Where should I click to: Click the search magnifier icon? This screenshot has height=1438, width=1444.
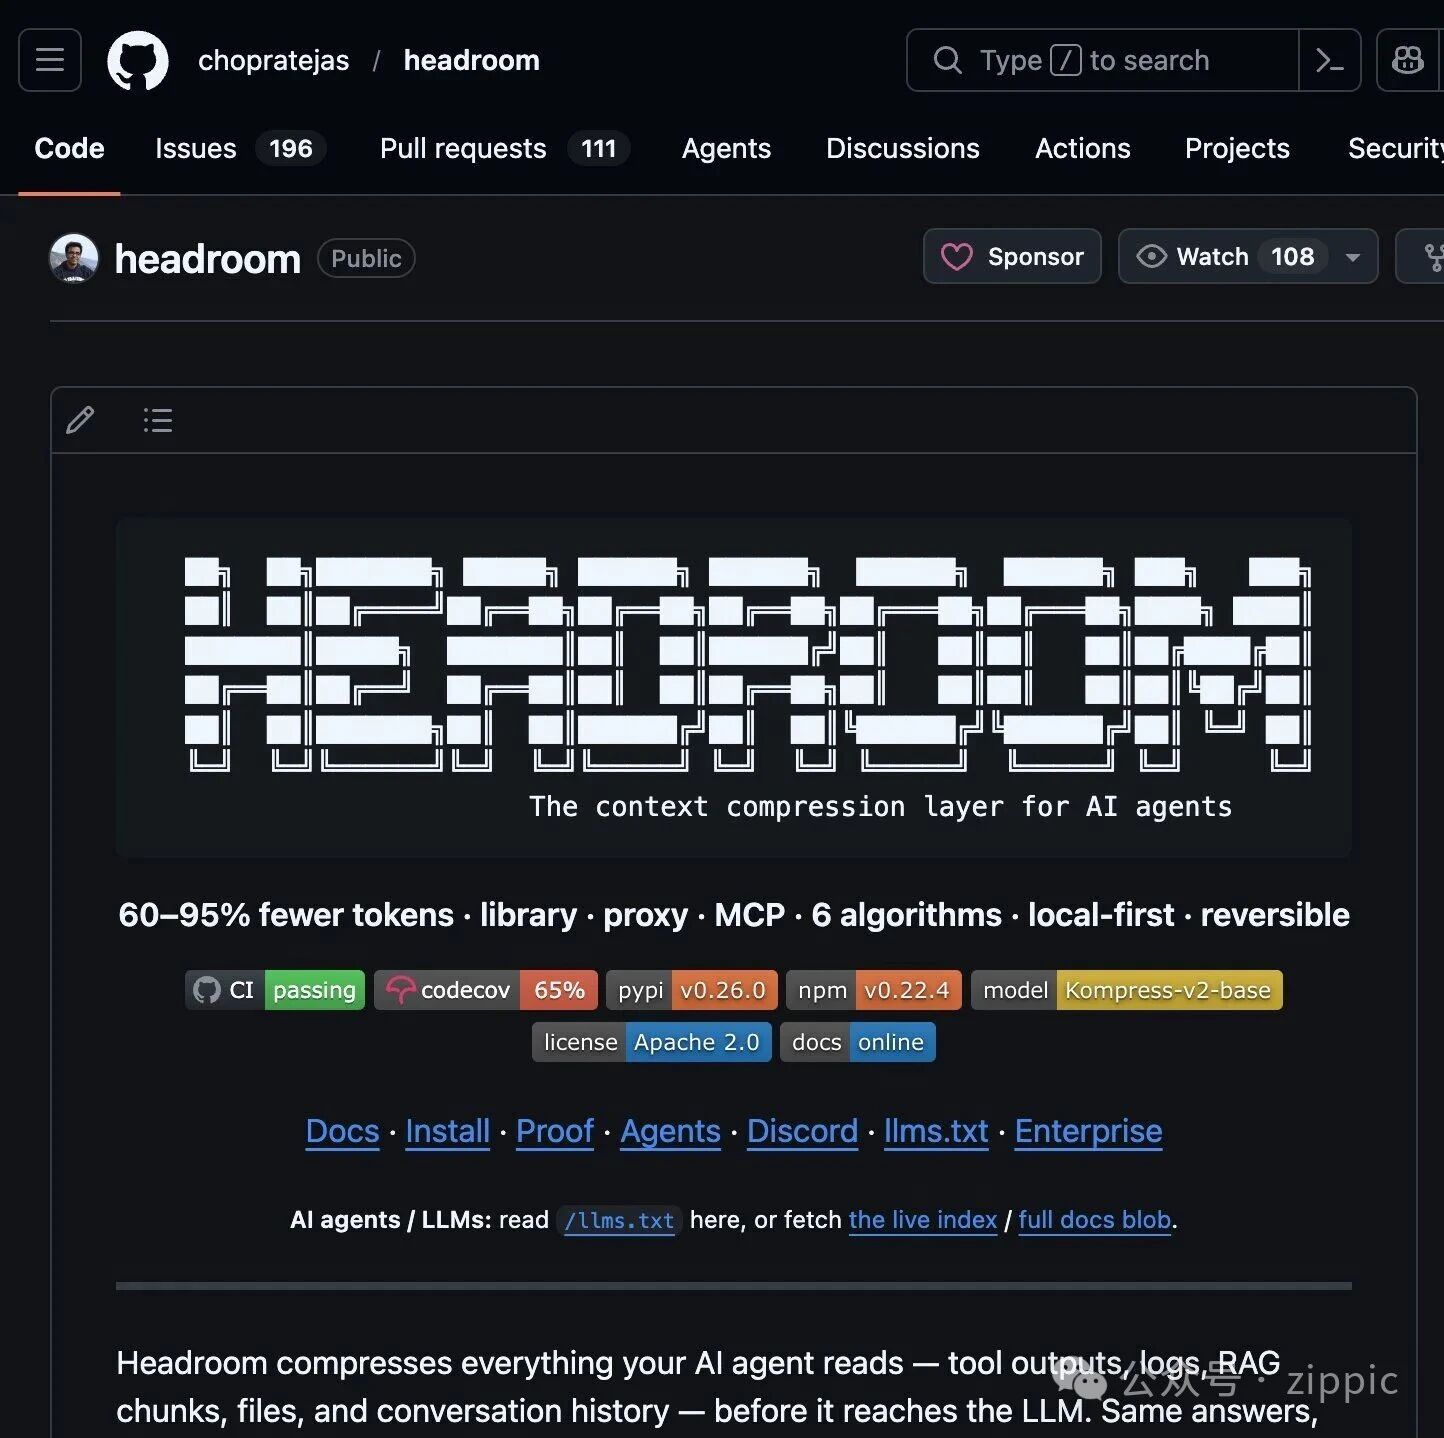(947, 60)
